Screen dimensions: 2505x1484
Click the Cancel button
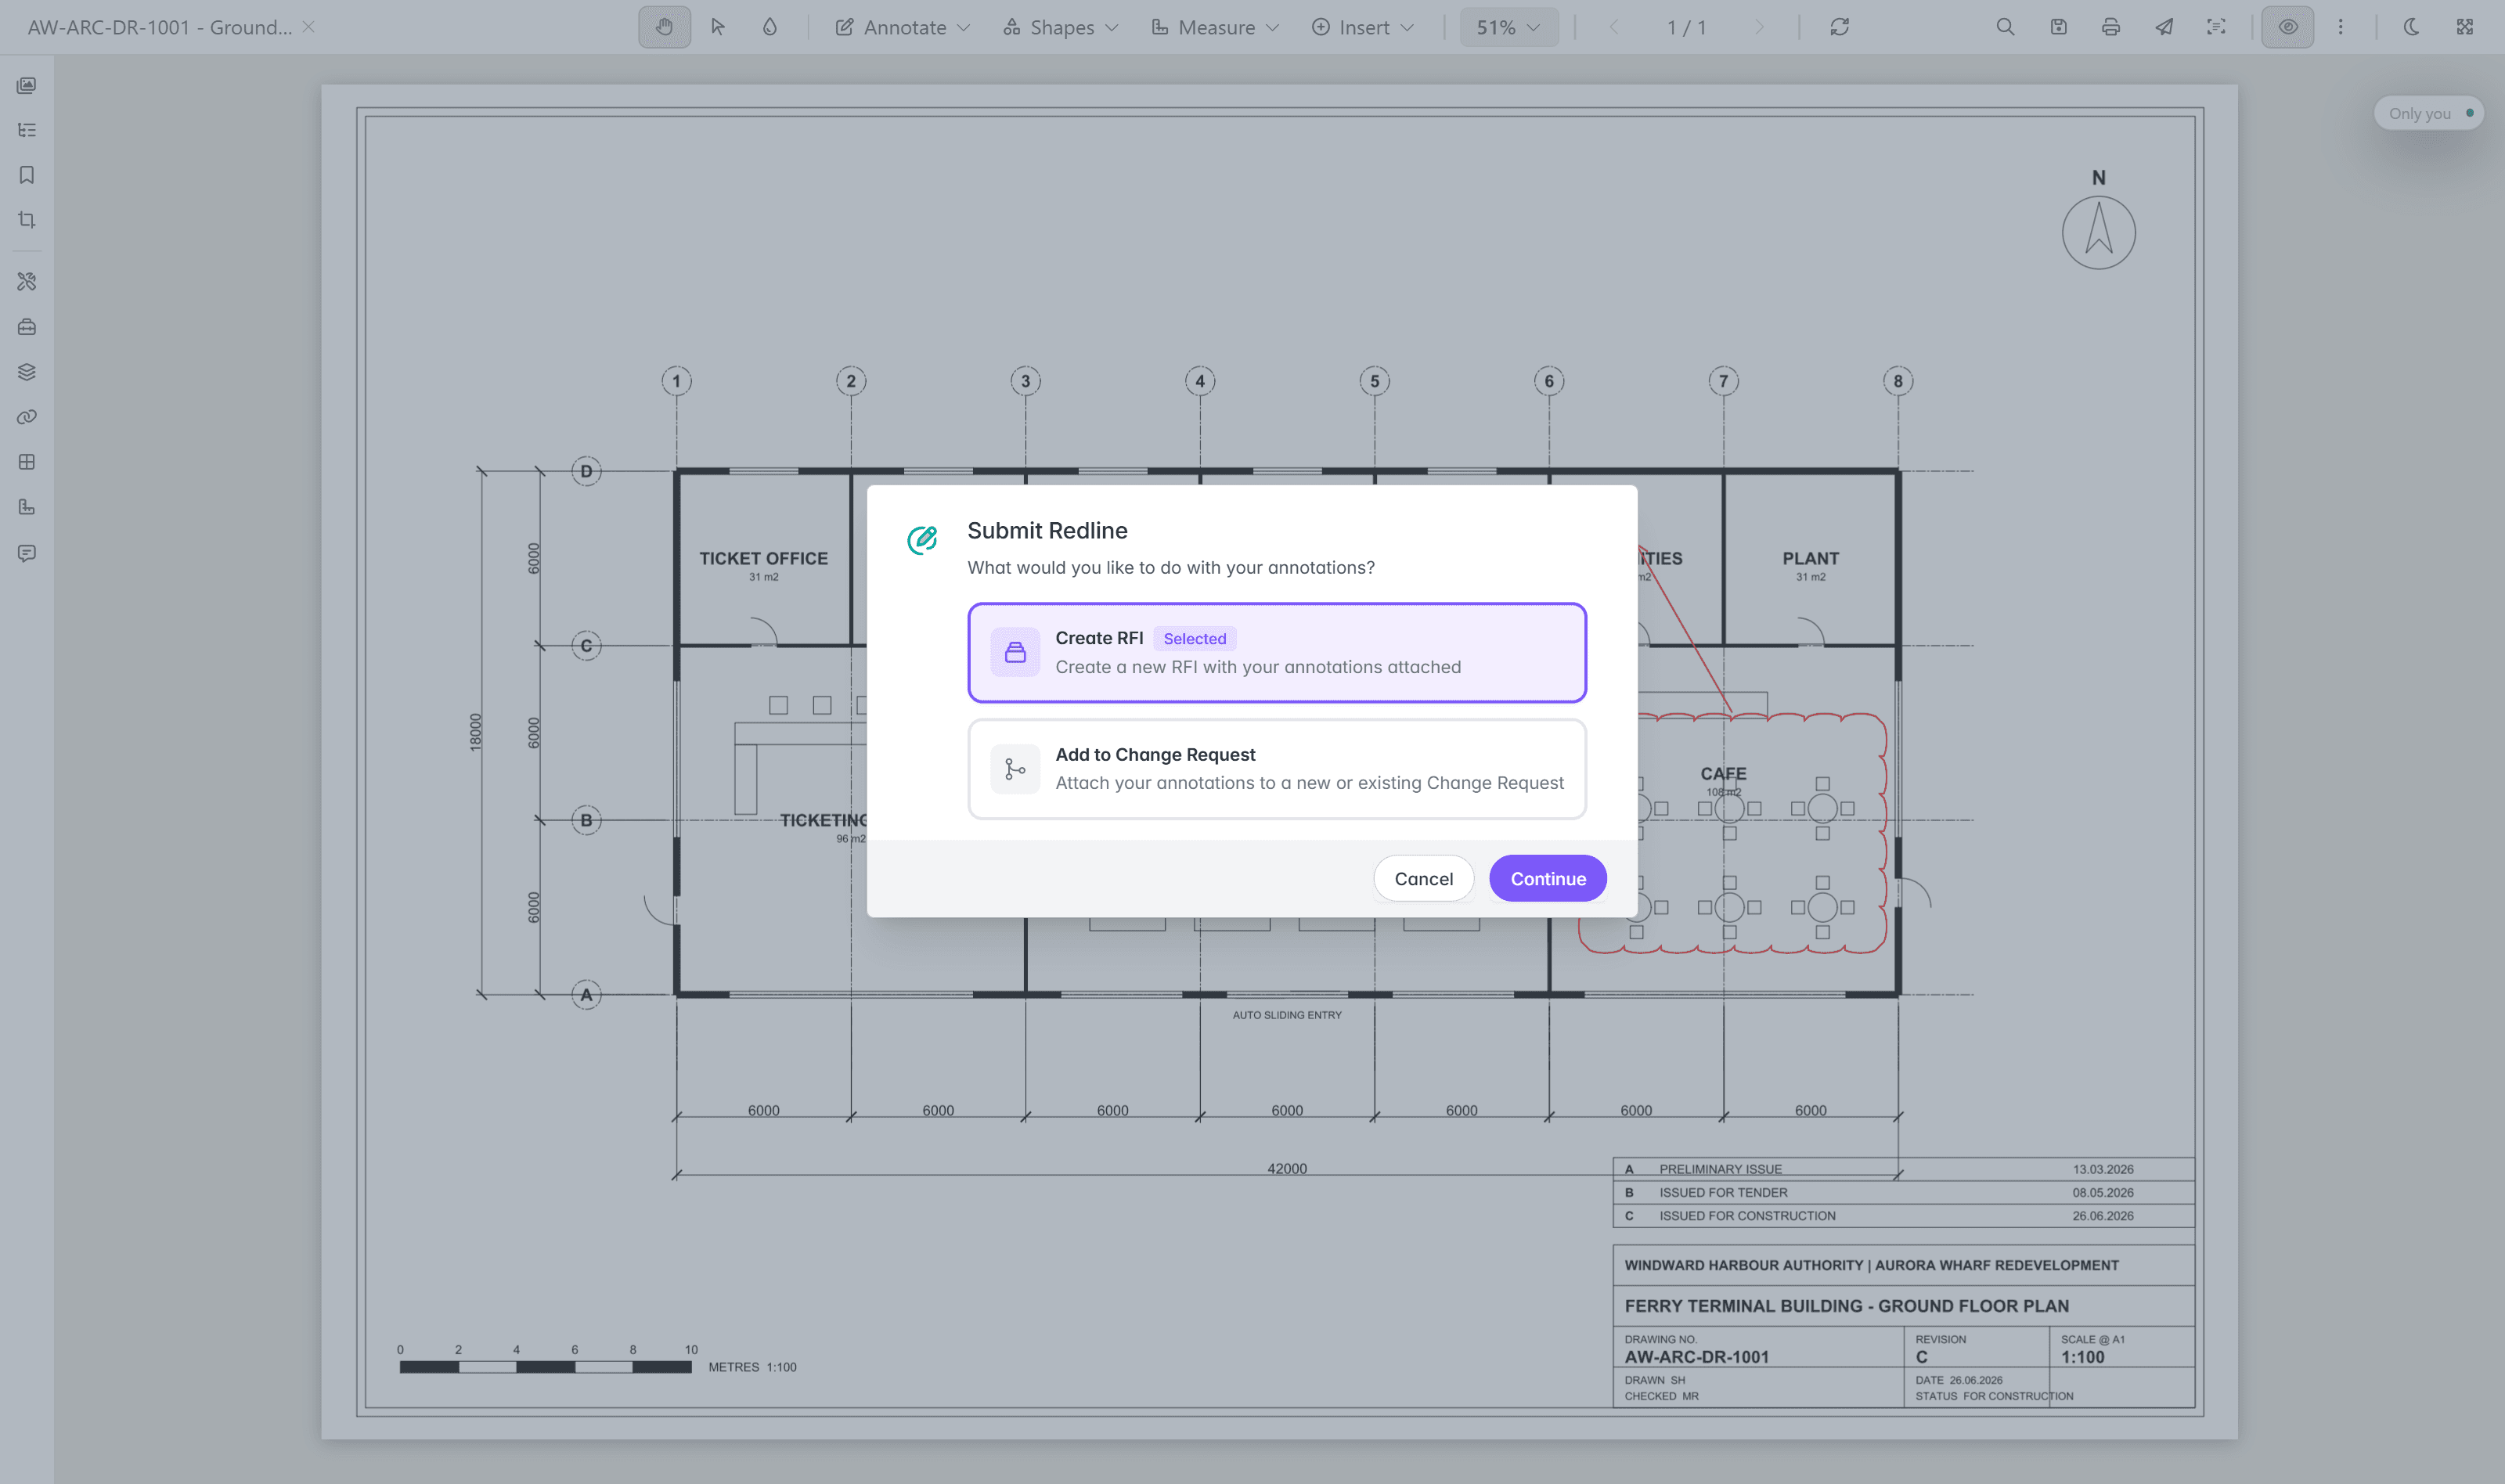pos(1423,878)
